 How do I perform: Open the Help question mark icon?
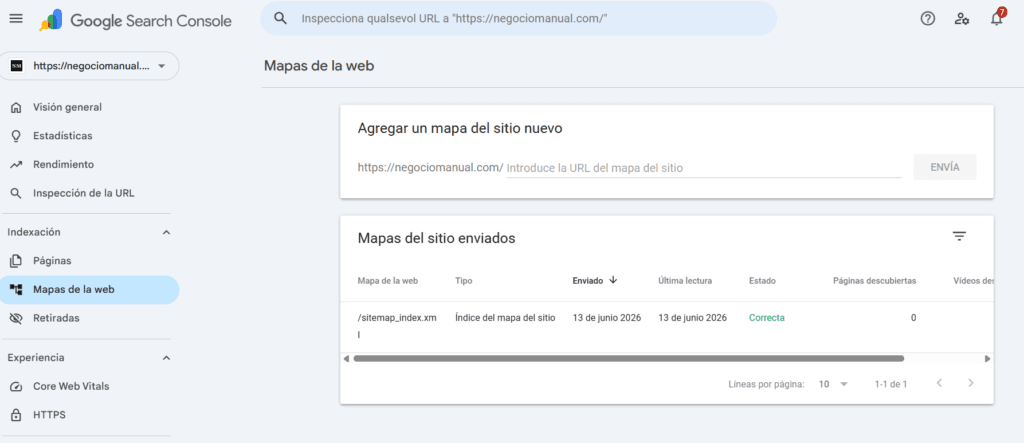tap(927, 19)
